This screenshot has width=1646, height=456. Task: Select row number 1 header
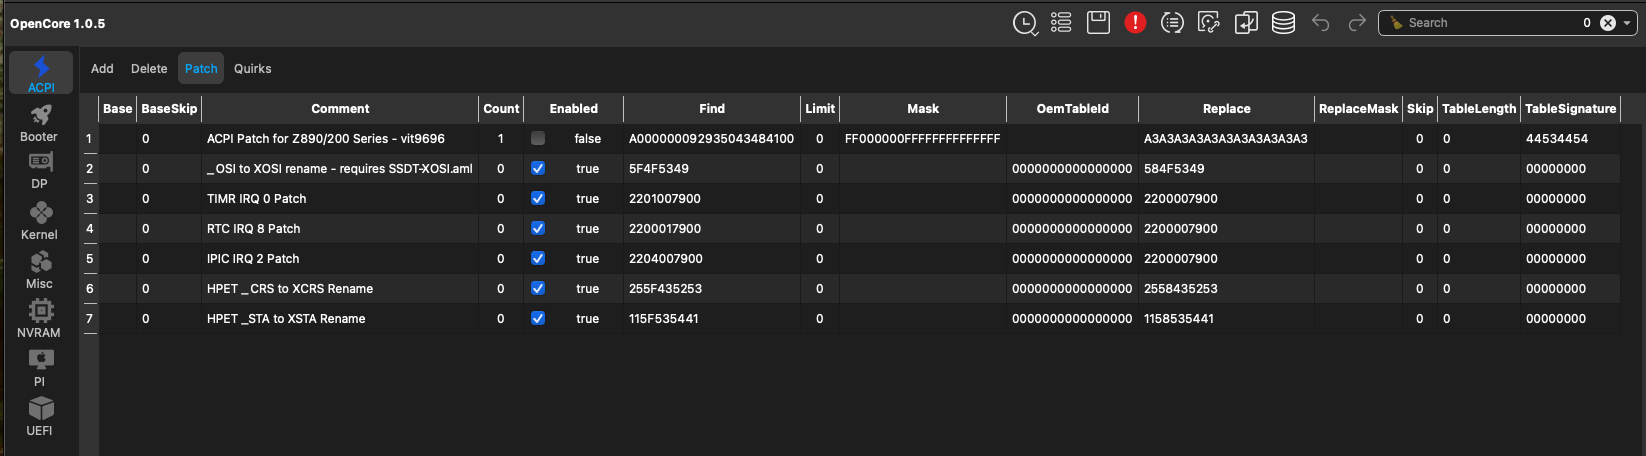point(89,139)
